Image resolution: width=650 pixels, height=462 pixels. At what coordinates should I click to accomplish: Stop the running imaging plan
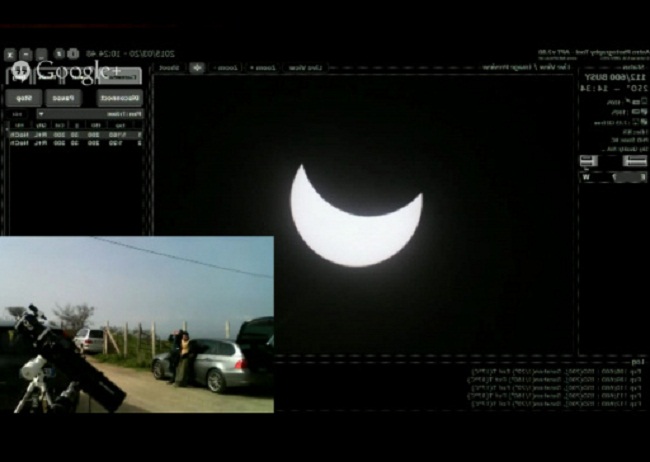24,98
